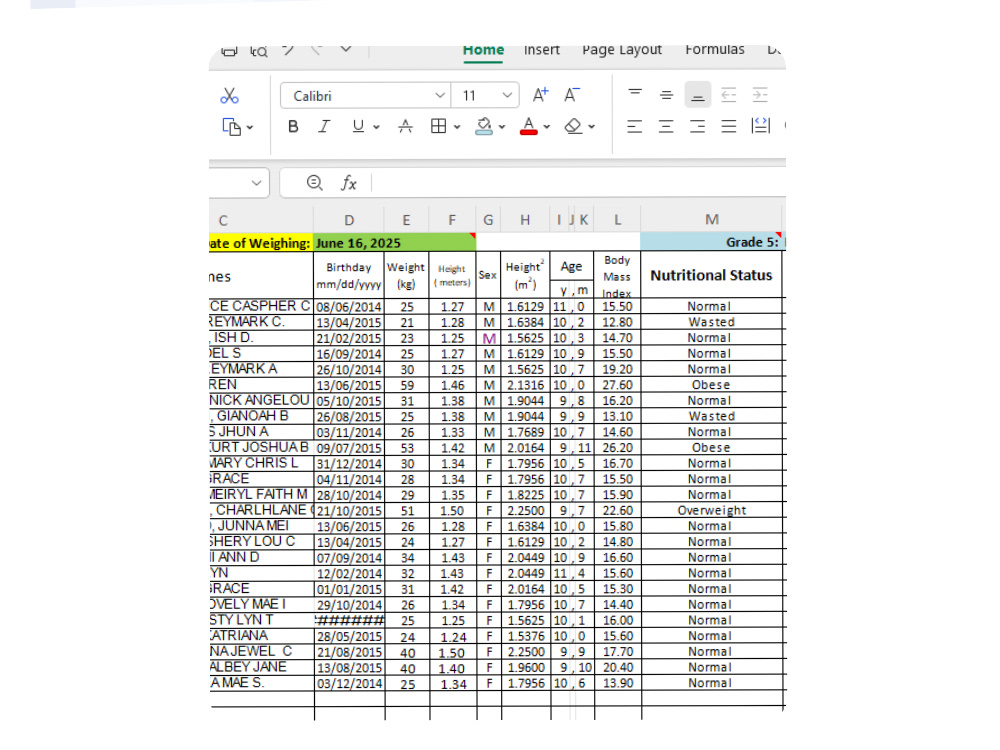Click the Distributed alignment icon

[760, 126]
